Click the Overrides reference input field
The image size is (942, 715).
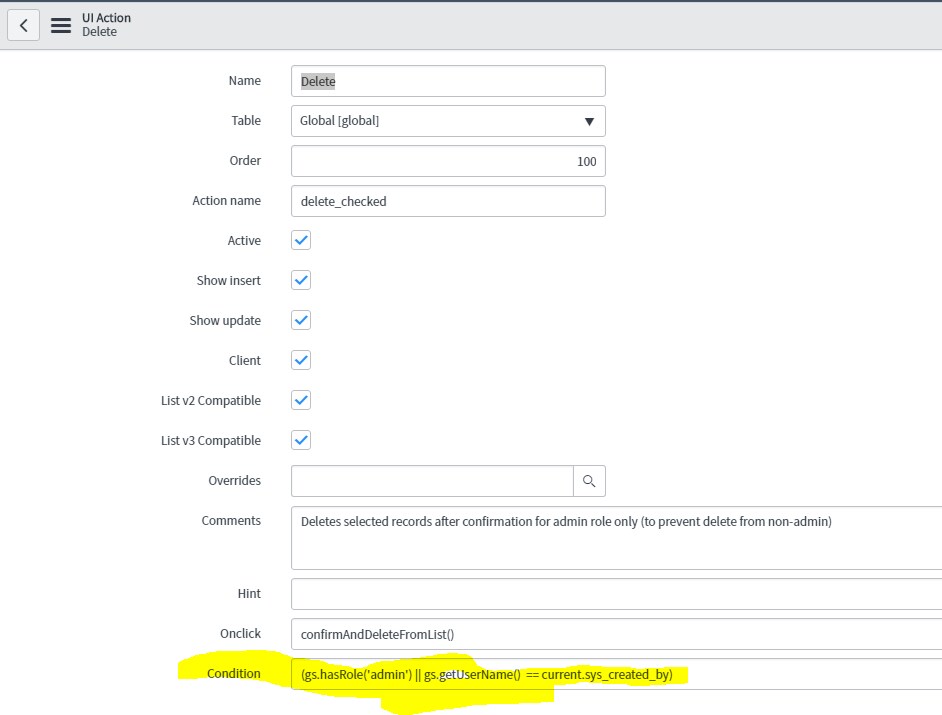click(x=432, y=481)
